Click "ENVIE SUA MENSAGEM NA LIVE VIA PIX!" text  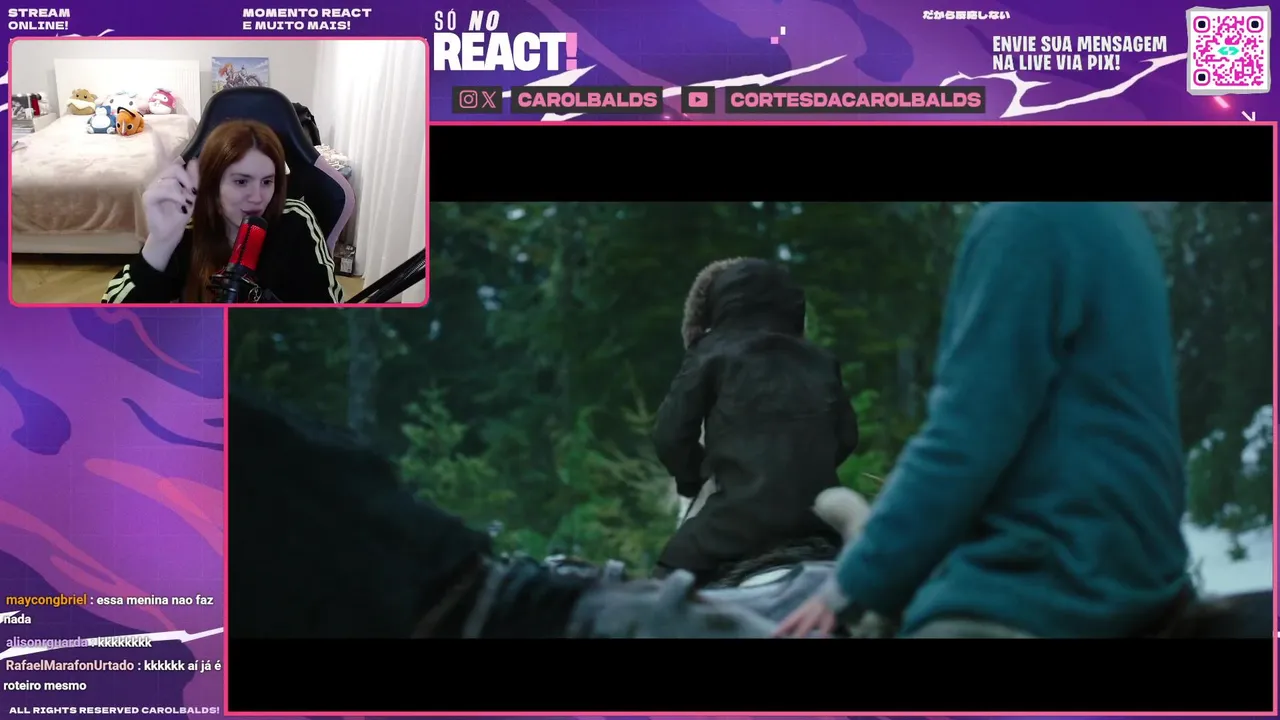1079,53
